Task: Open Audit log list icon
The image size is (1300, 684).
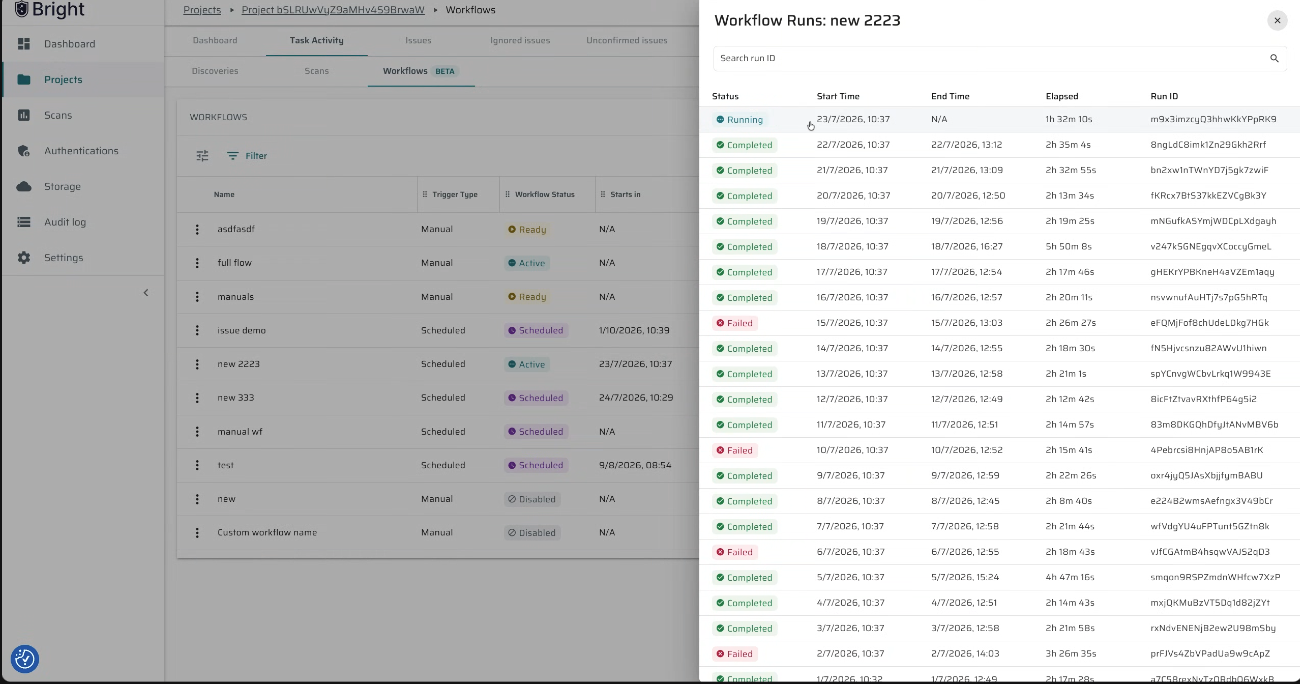Action: pyautogui.click(x=24, y=222)
